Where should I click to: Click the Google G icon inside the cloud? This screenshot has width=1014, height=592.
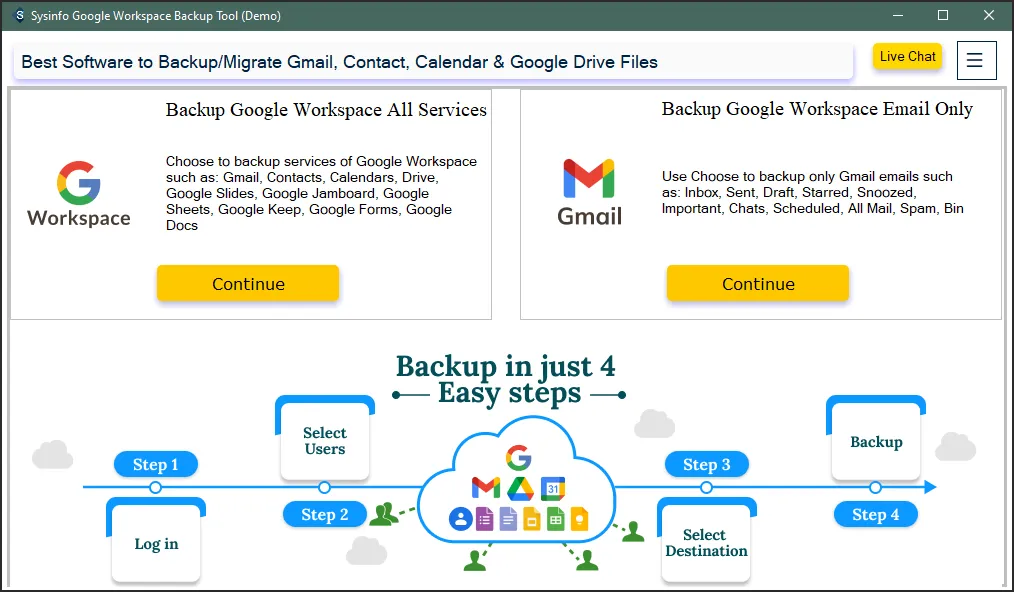518,457
